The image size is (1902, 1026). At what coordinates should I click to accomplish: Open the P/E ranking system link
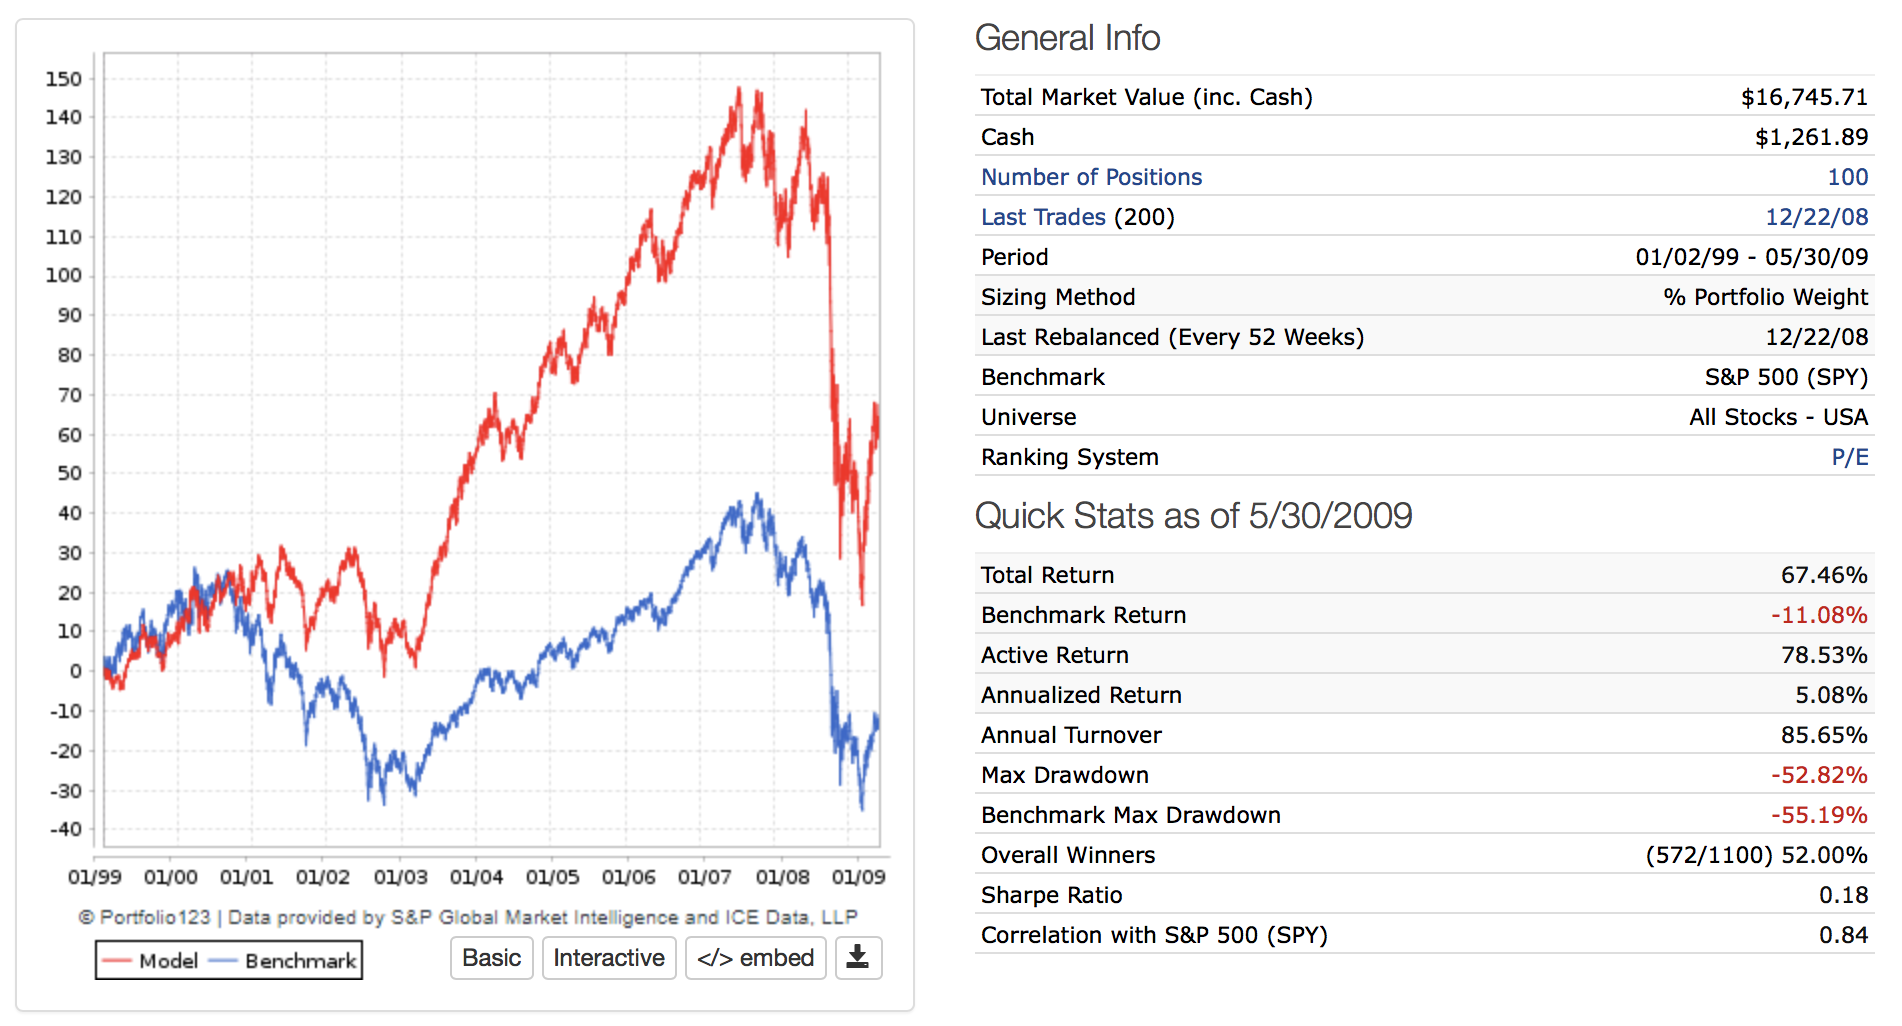tap(1849, 457)
